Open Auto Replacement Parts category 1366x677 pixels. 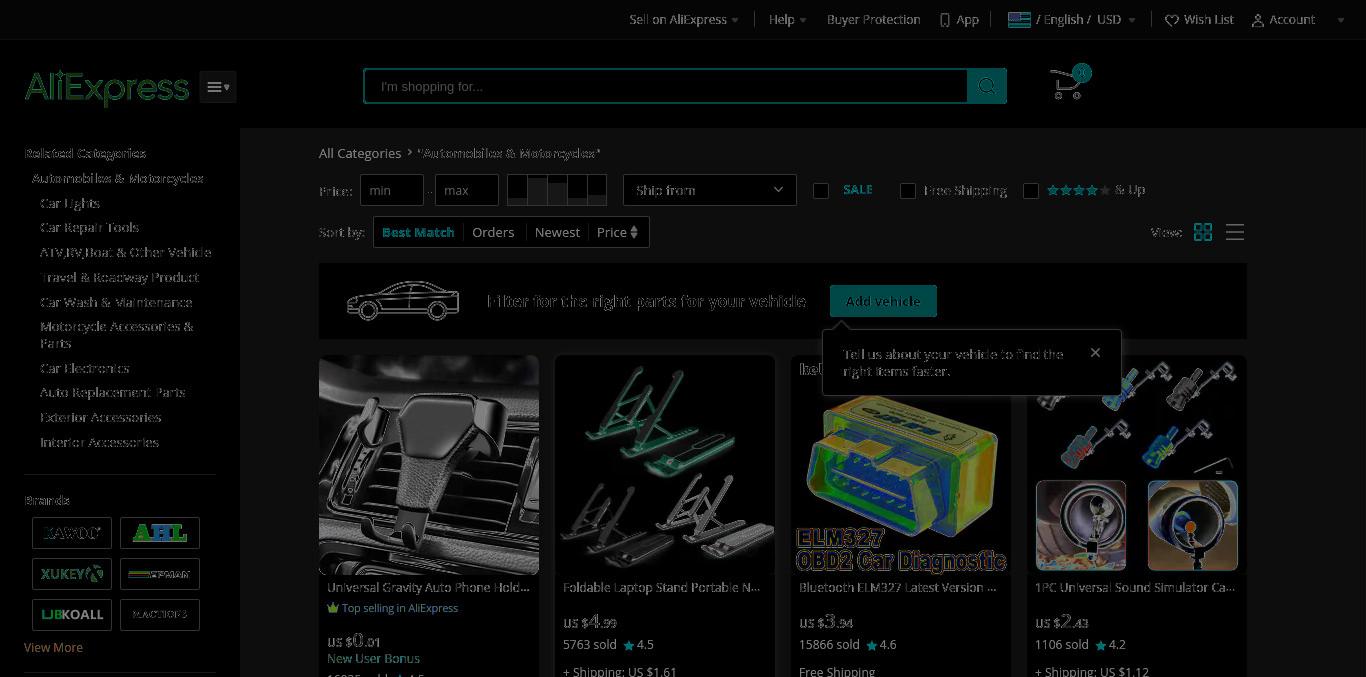click(x=112, y=392)
